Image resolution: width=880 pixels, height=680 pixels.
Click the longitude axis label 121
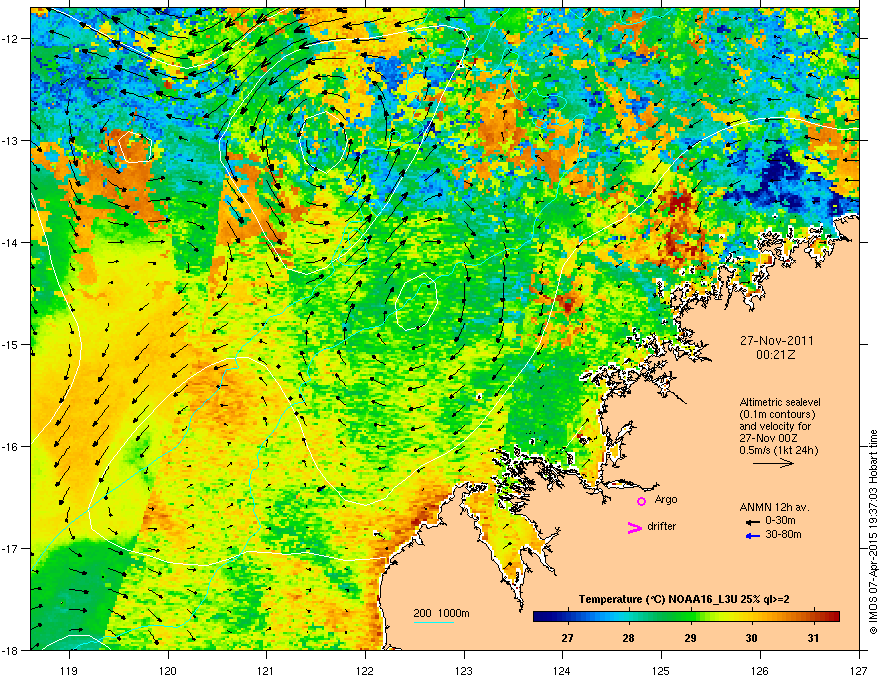[266, 670]
